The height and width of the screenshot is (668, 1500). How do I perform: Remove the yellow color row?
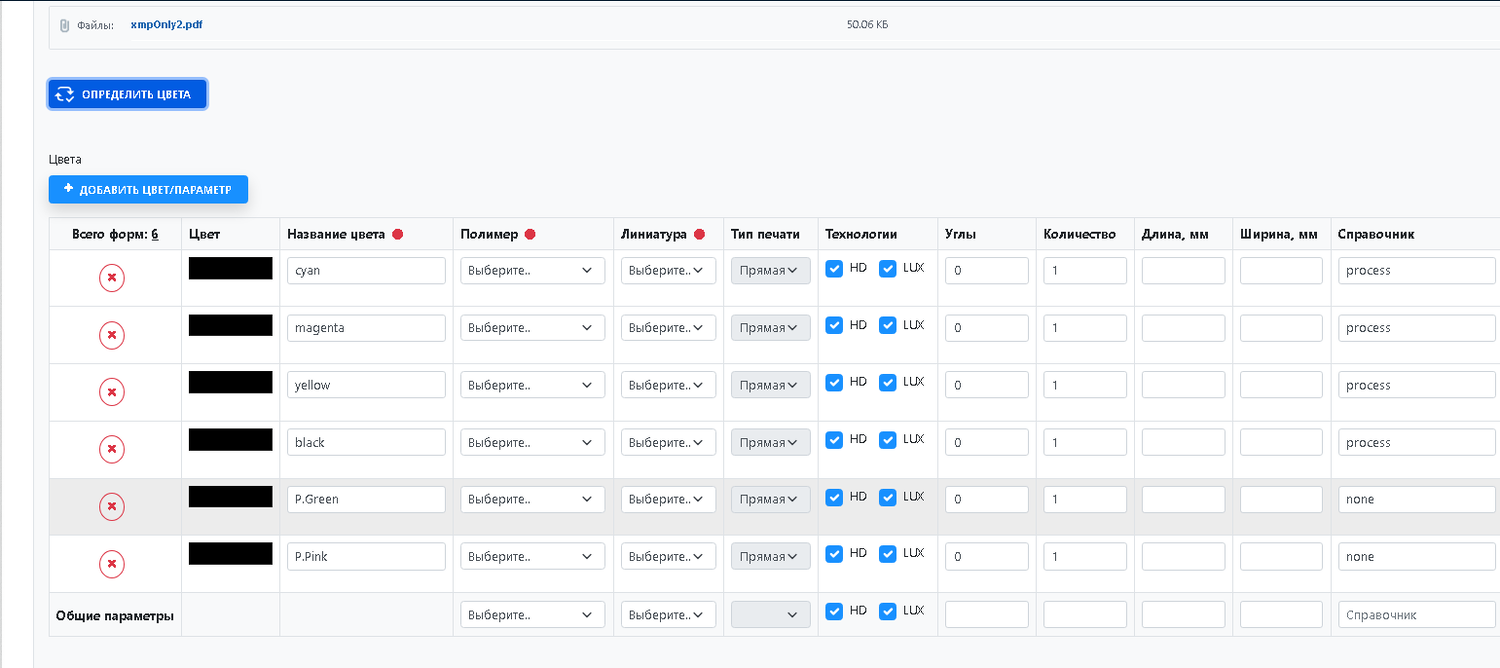(x=112, y=392)
